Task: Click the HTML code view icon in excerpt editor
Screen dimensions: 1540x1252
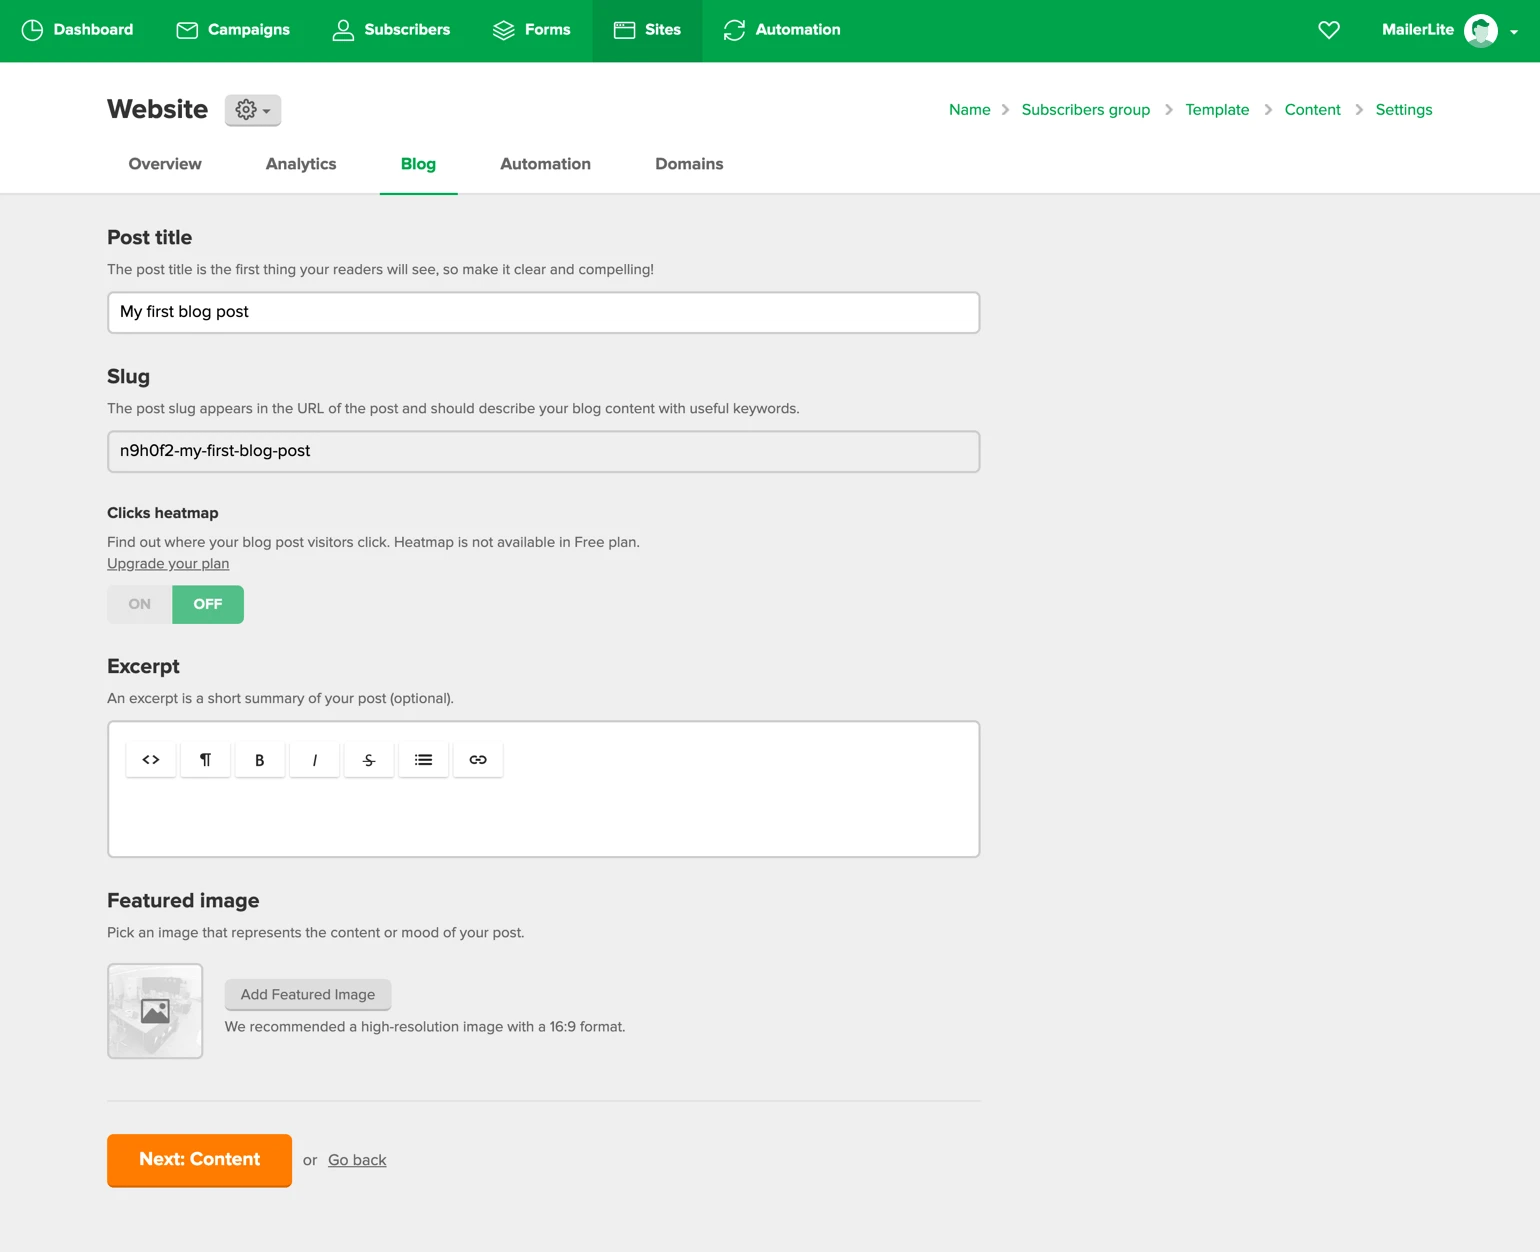Action: 151,760
